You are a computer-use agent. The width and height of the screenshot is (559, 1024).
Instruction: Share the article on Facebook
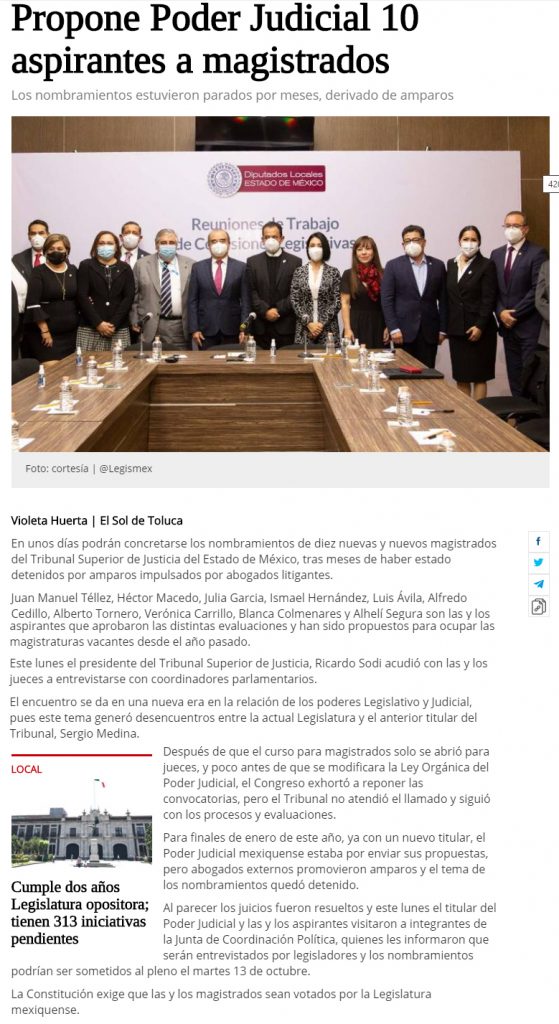538,541
